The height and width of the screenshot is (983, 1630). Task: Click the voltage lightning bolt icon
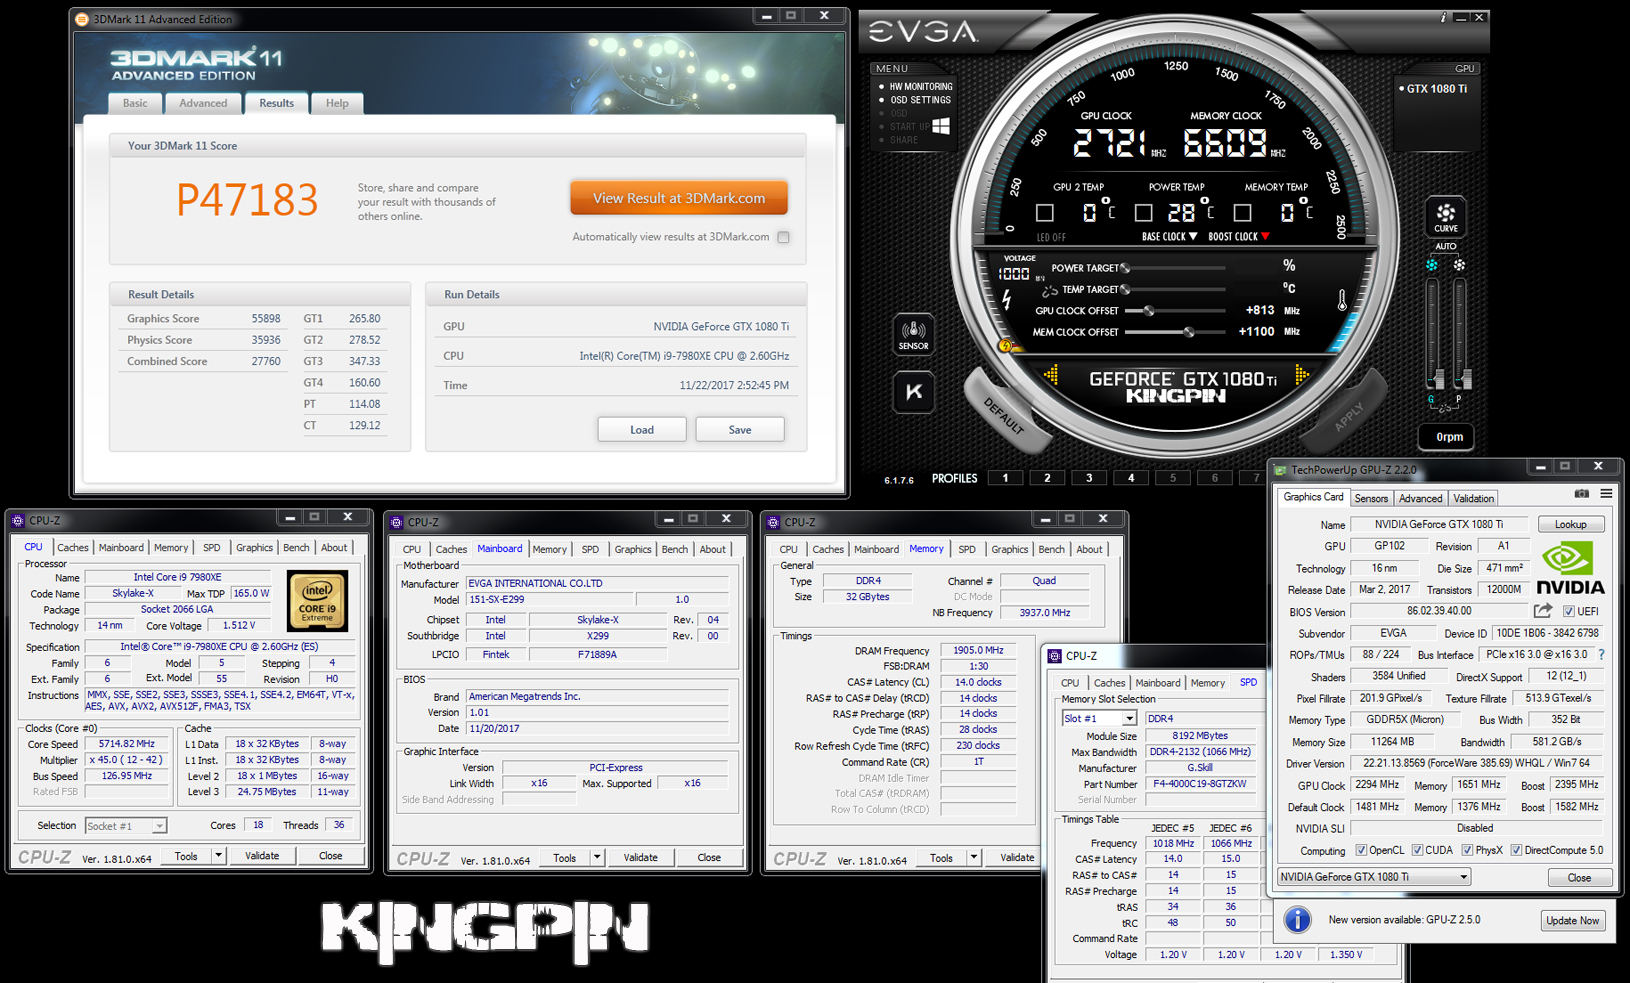pos(1006,299)
